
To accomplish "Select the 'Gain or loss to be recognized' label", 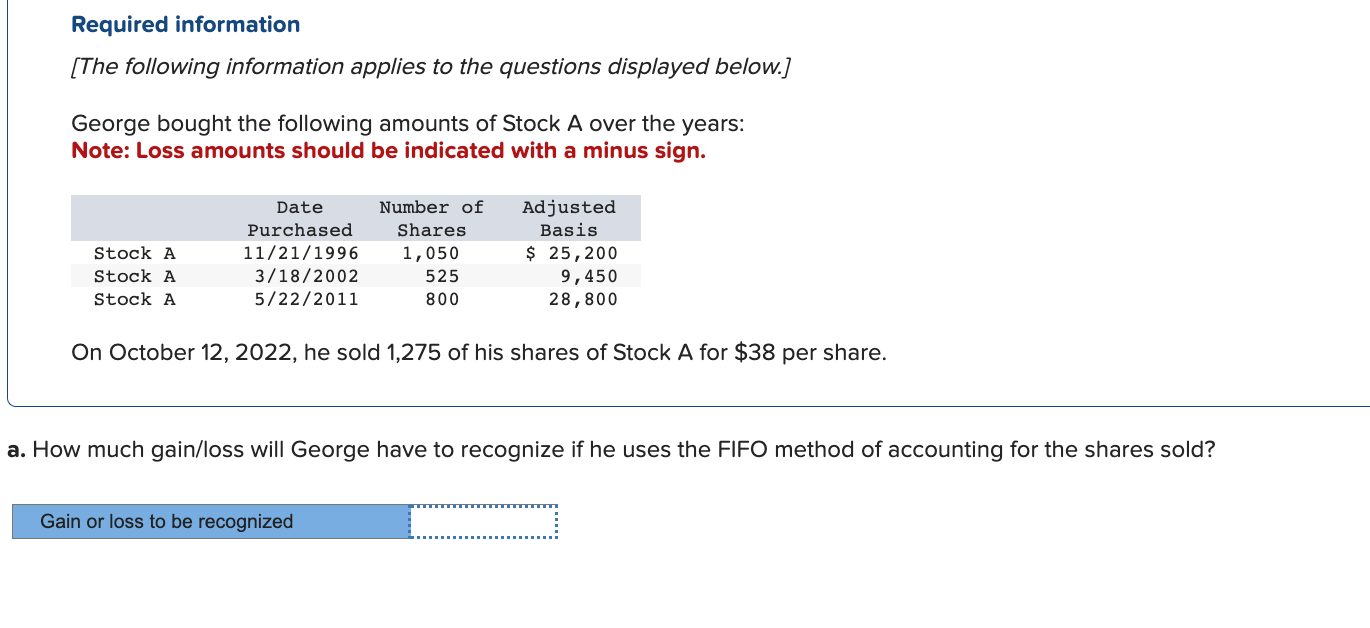I will click(x=165, y=521).
